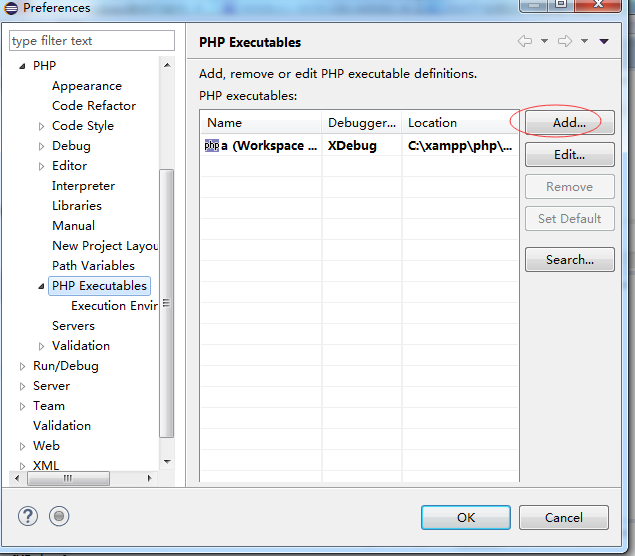Viewport: 635px width, 556px height.
Task: Select New Project Layout item
Action: pos(105,246)
